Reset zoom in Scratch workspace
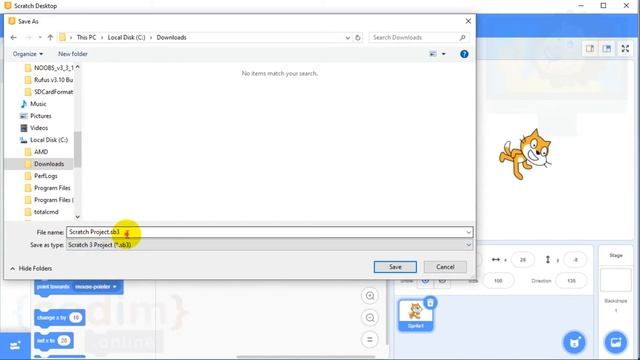Screen dimensions: 640x360 point(370,339)
